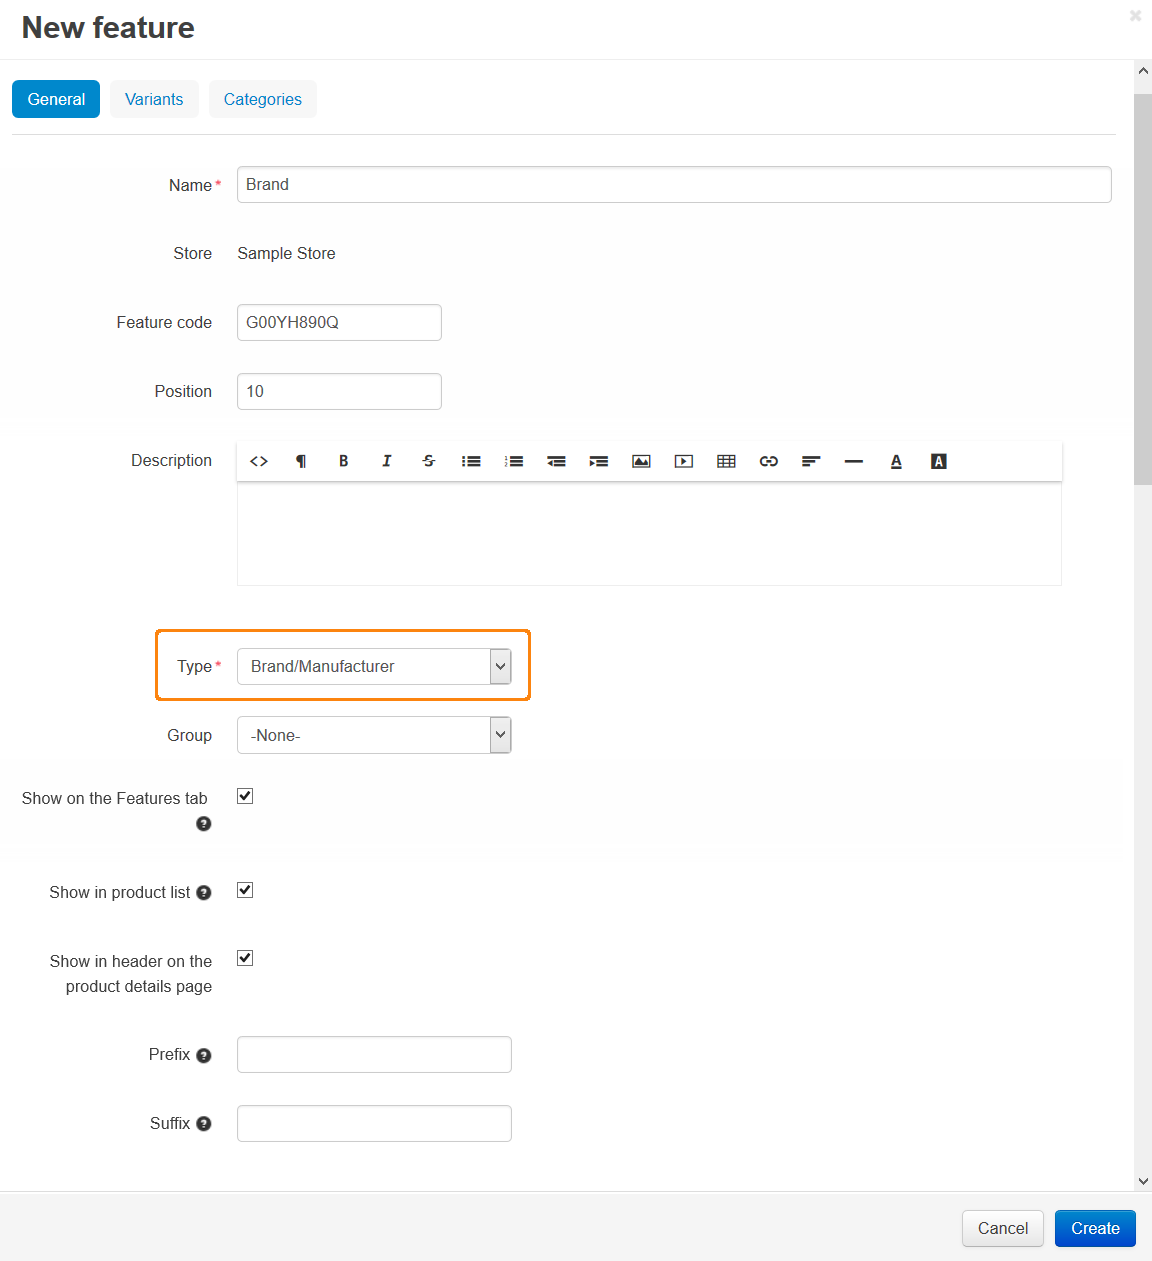Uncheck Show in product list
Image resolution: width=1152 pixels, height=1261 pixels.
(245, 890)
